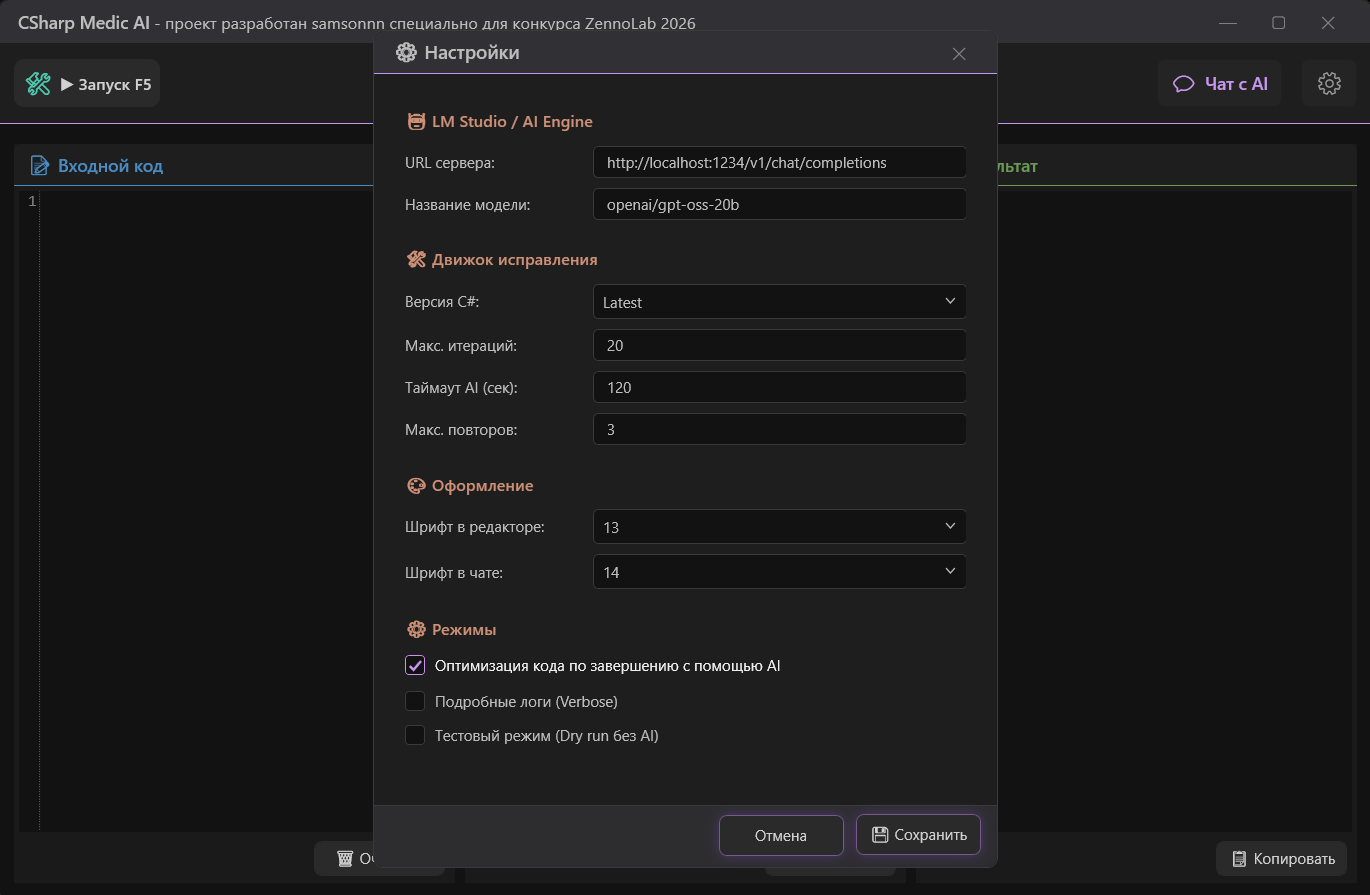Open the Шрифт в редакторе dropdown

[x=779, y=527]
